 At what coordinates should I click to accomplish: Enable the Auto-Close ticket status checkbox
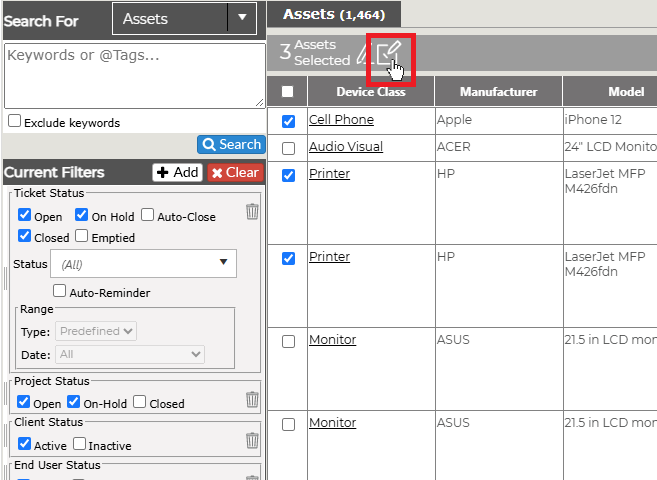click(147, 214)
